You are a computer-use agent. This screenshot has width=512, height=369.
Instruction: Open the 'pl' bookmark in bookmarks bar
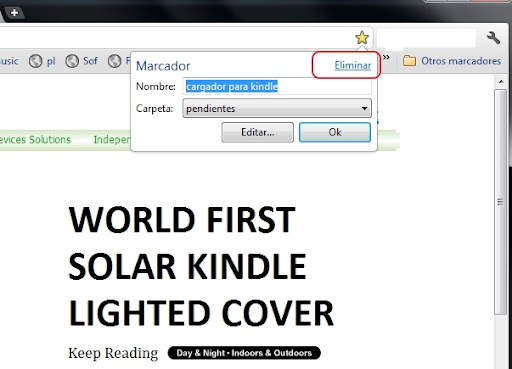coord(42,61)
